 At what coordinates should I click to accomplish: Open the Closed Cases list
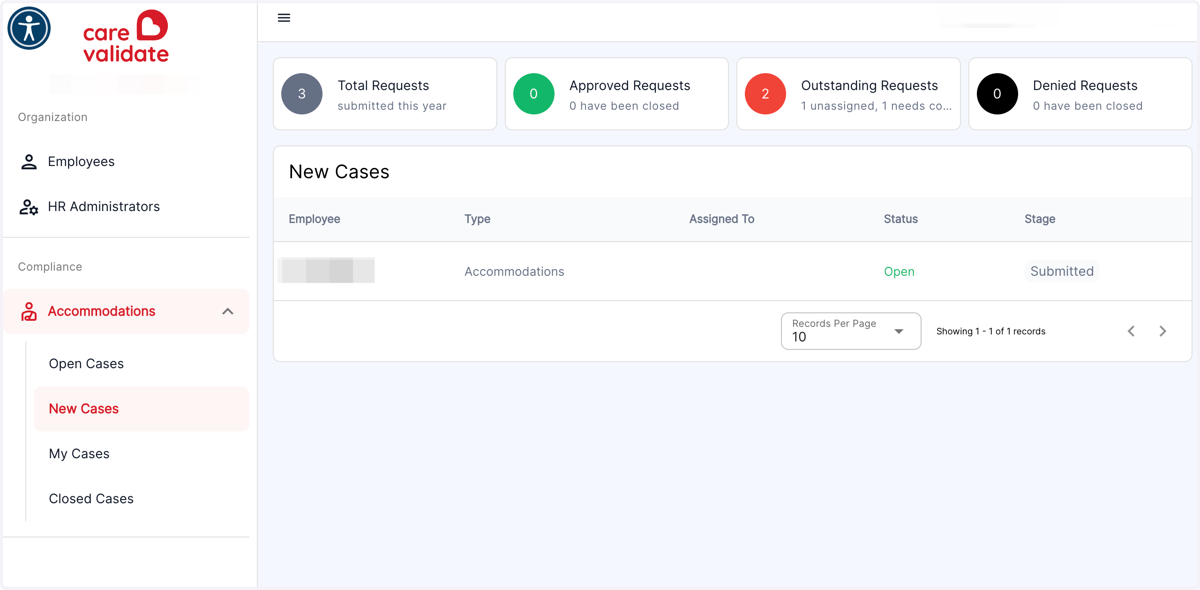coord(141,499)
